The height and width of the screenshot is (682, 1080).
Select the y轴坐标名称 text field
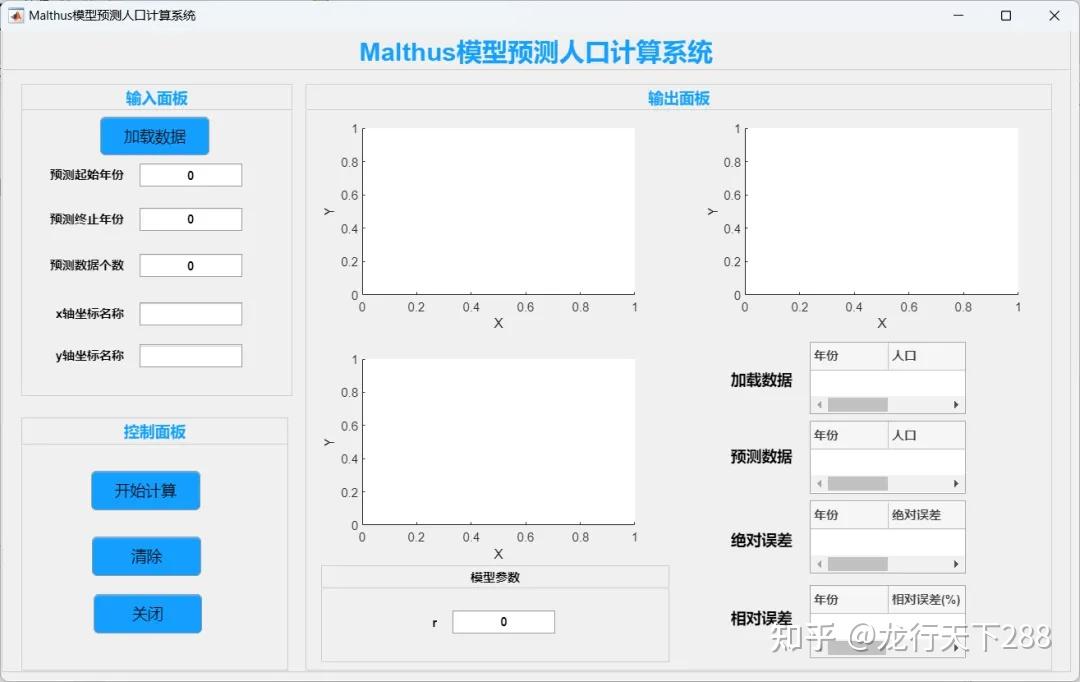190,355
